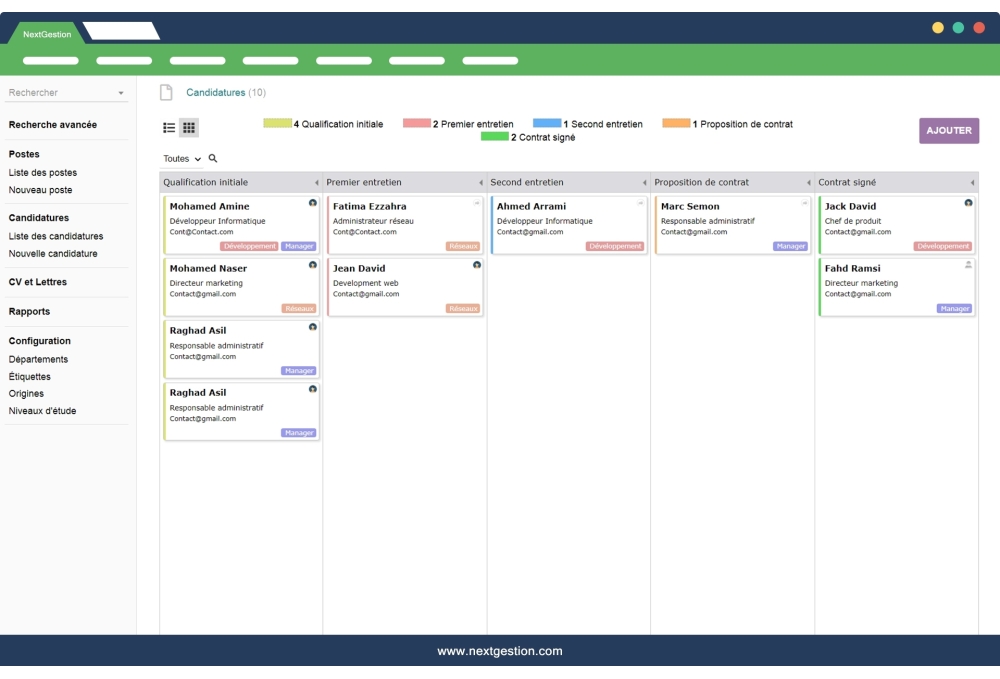Select the kanban grid view icon
Viewport: 1000px width, 679px height.
pos(189,128)
